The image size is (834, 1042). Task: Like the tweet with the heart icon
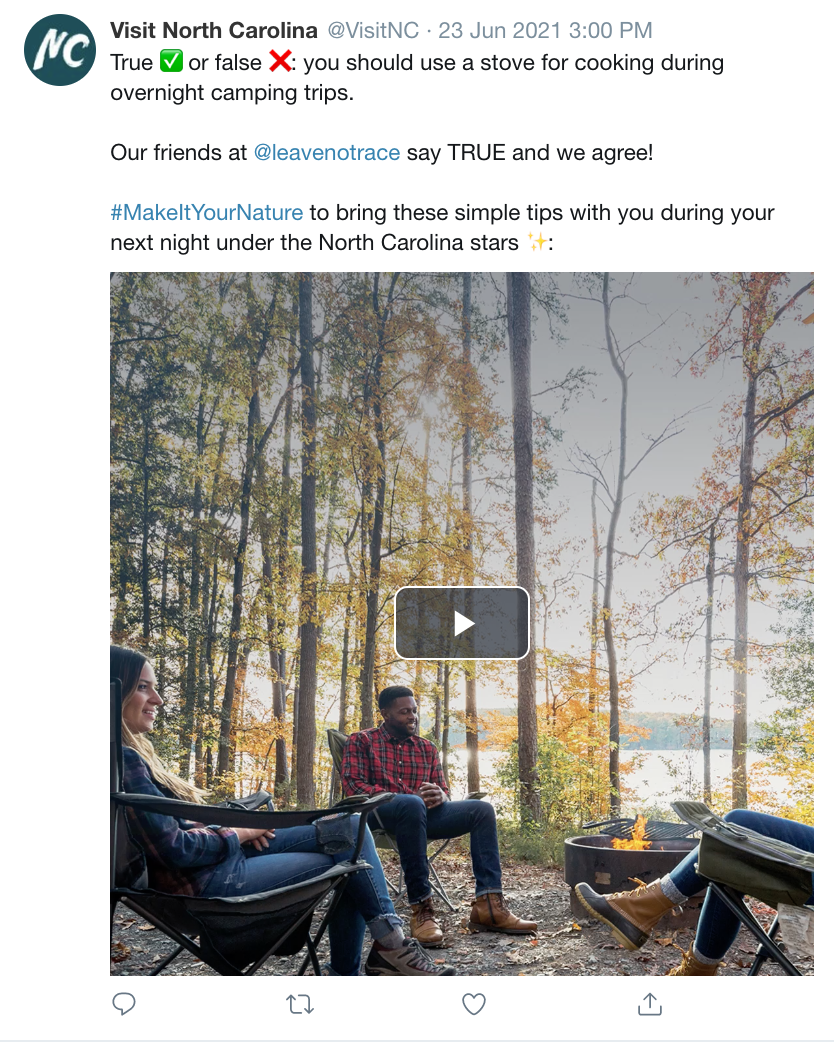pos(474,1003)
